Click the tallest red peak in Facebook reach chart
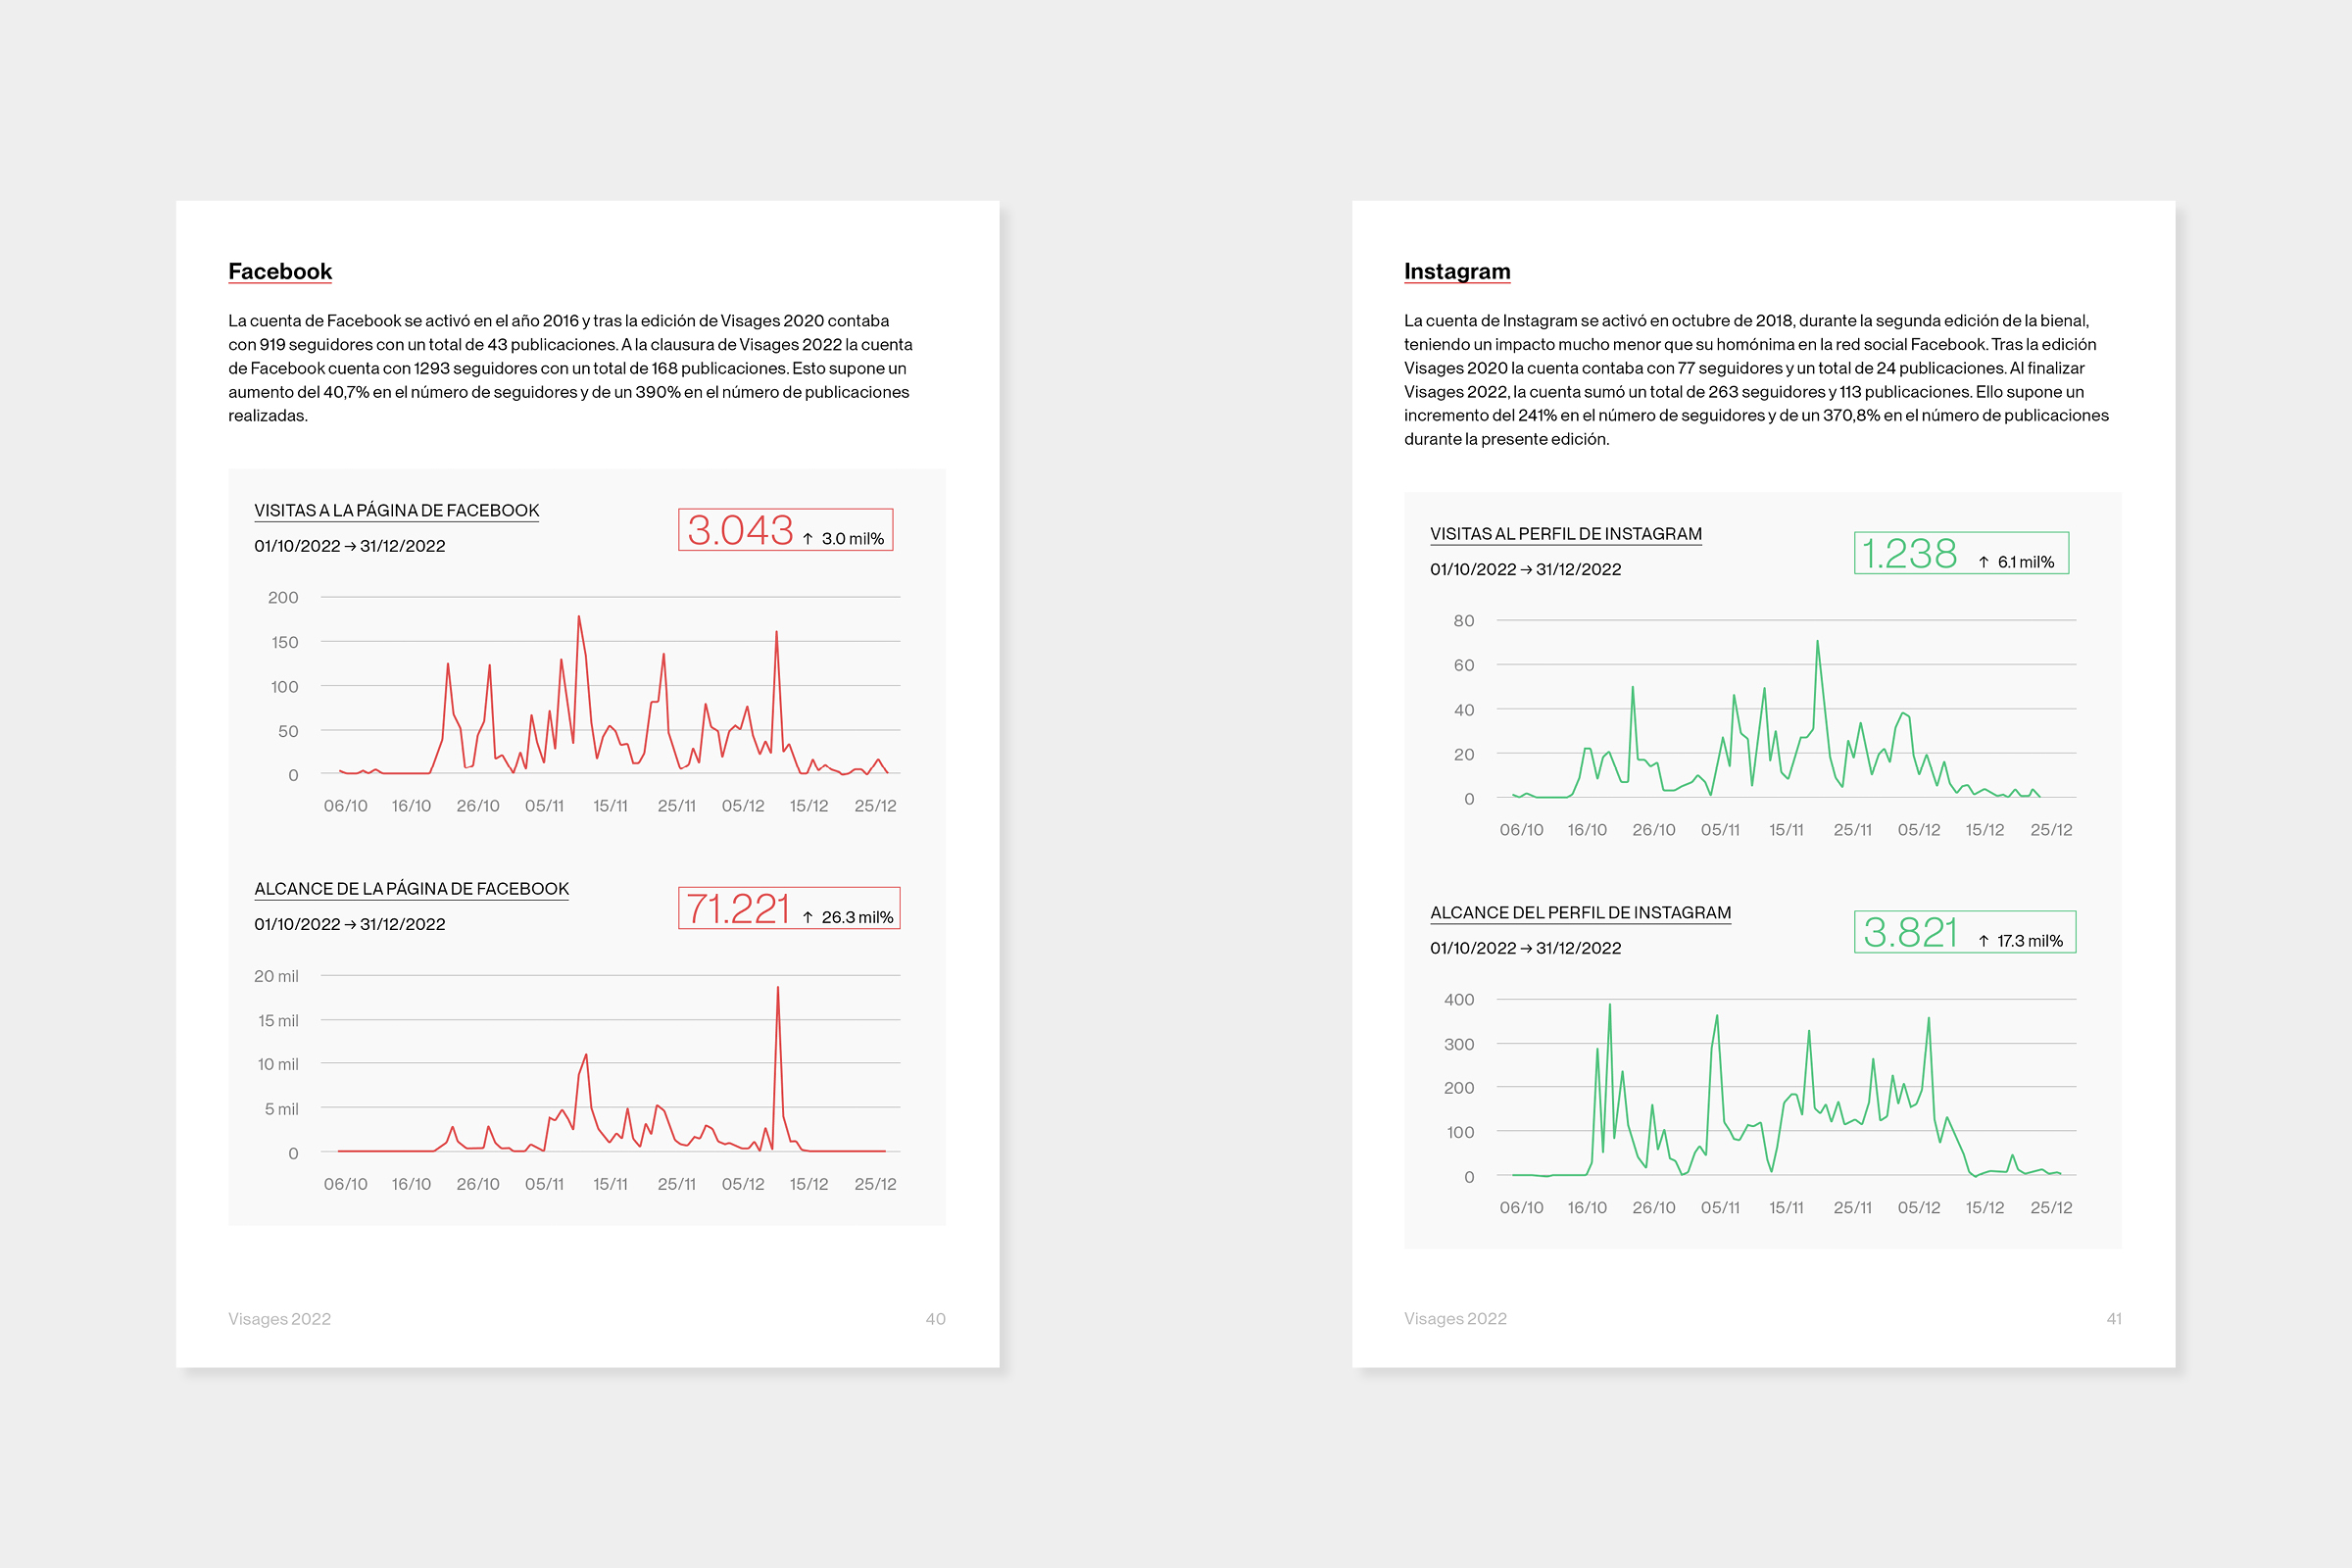Image resolution: width=2352 pixels, height=1568 pixels. (778, 990)
